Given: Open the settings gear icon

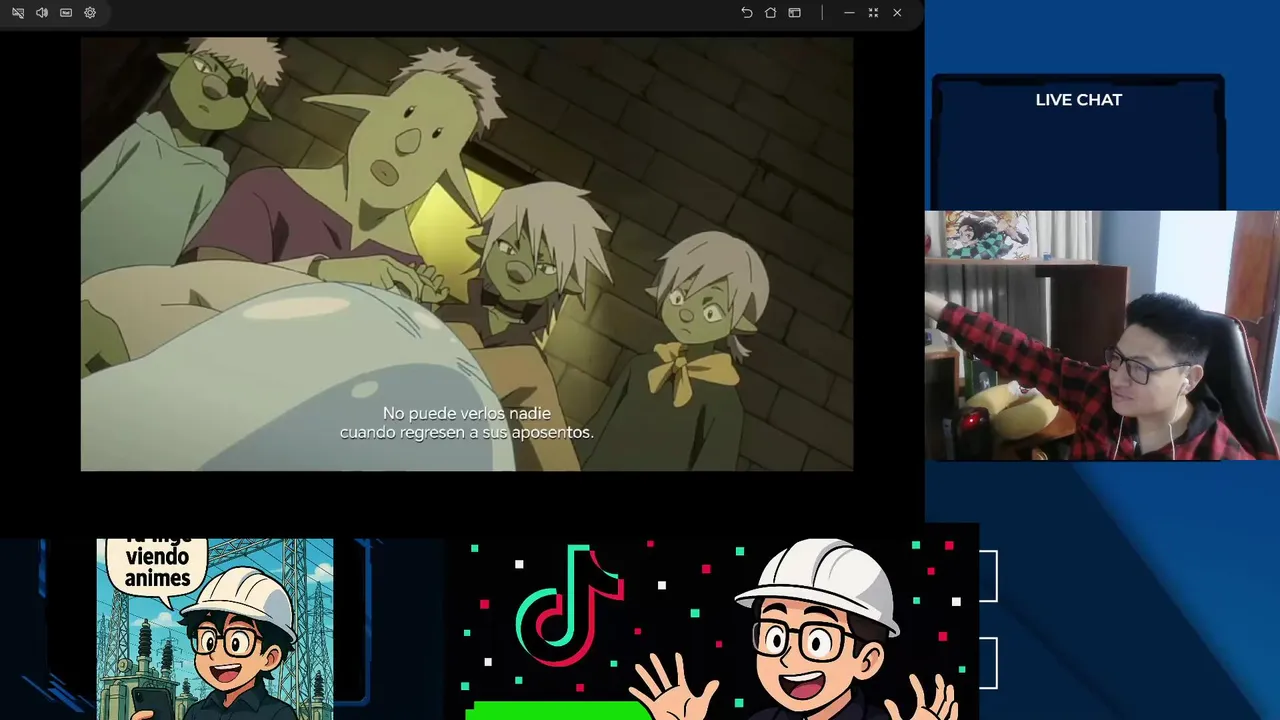Looking at the screenshot, I should 90,13.
